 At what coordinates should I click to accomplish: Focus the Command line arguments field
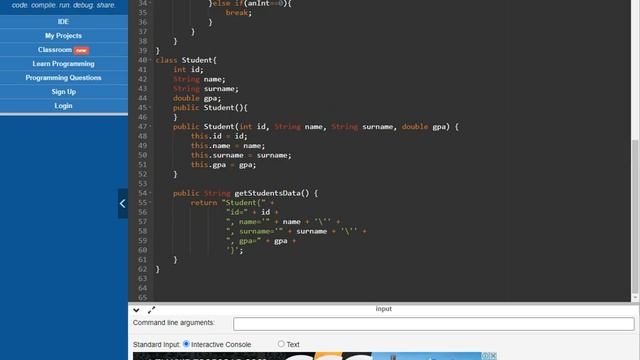433,324
